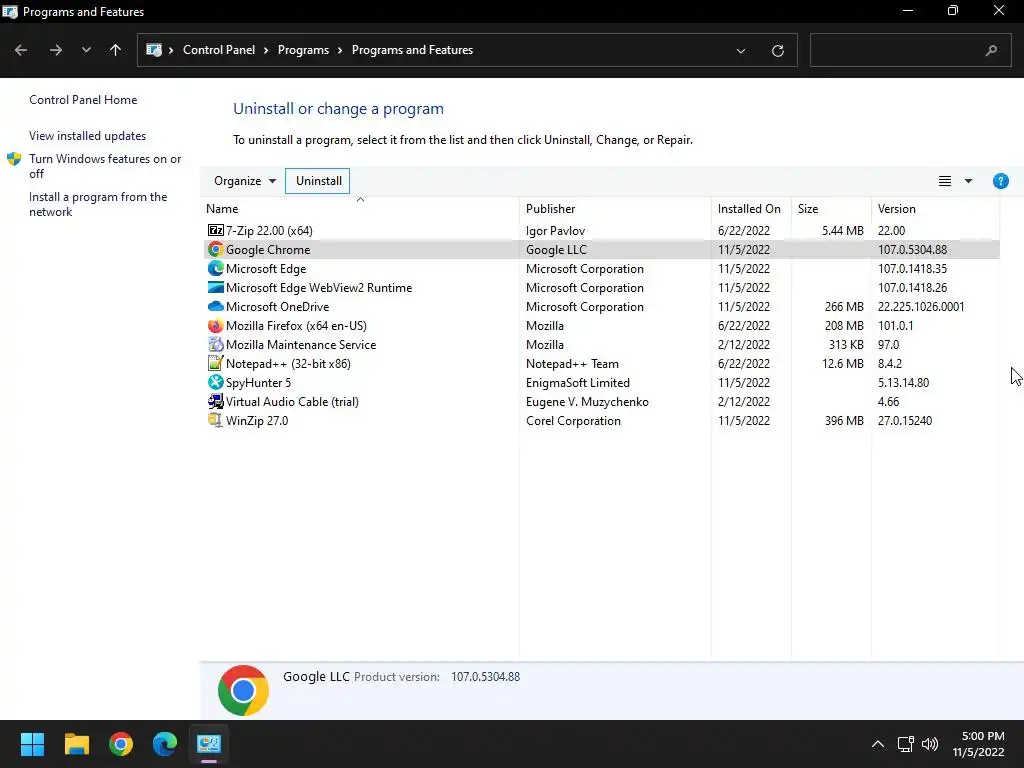Open the volume tray icon
Image resolution: width=1024 pixels, height=768 pixels.
930,744
